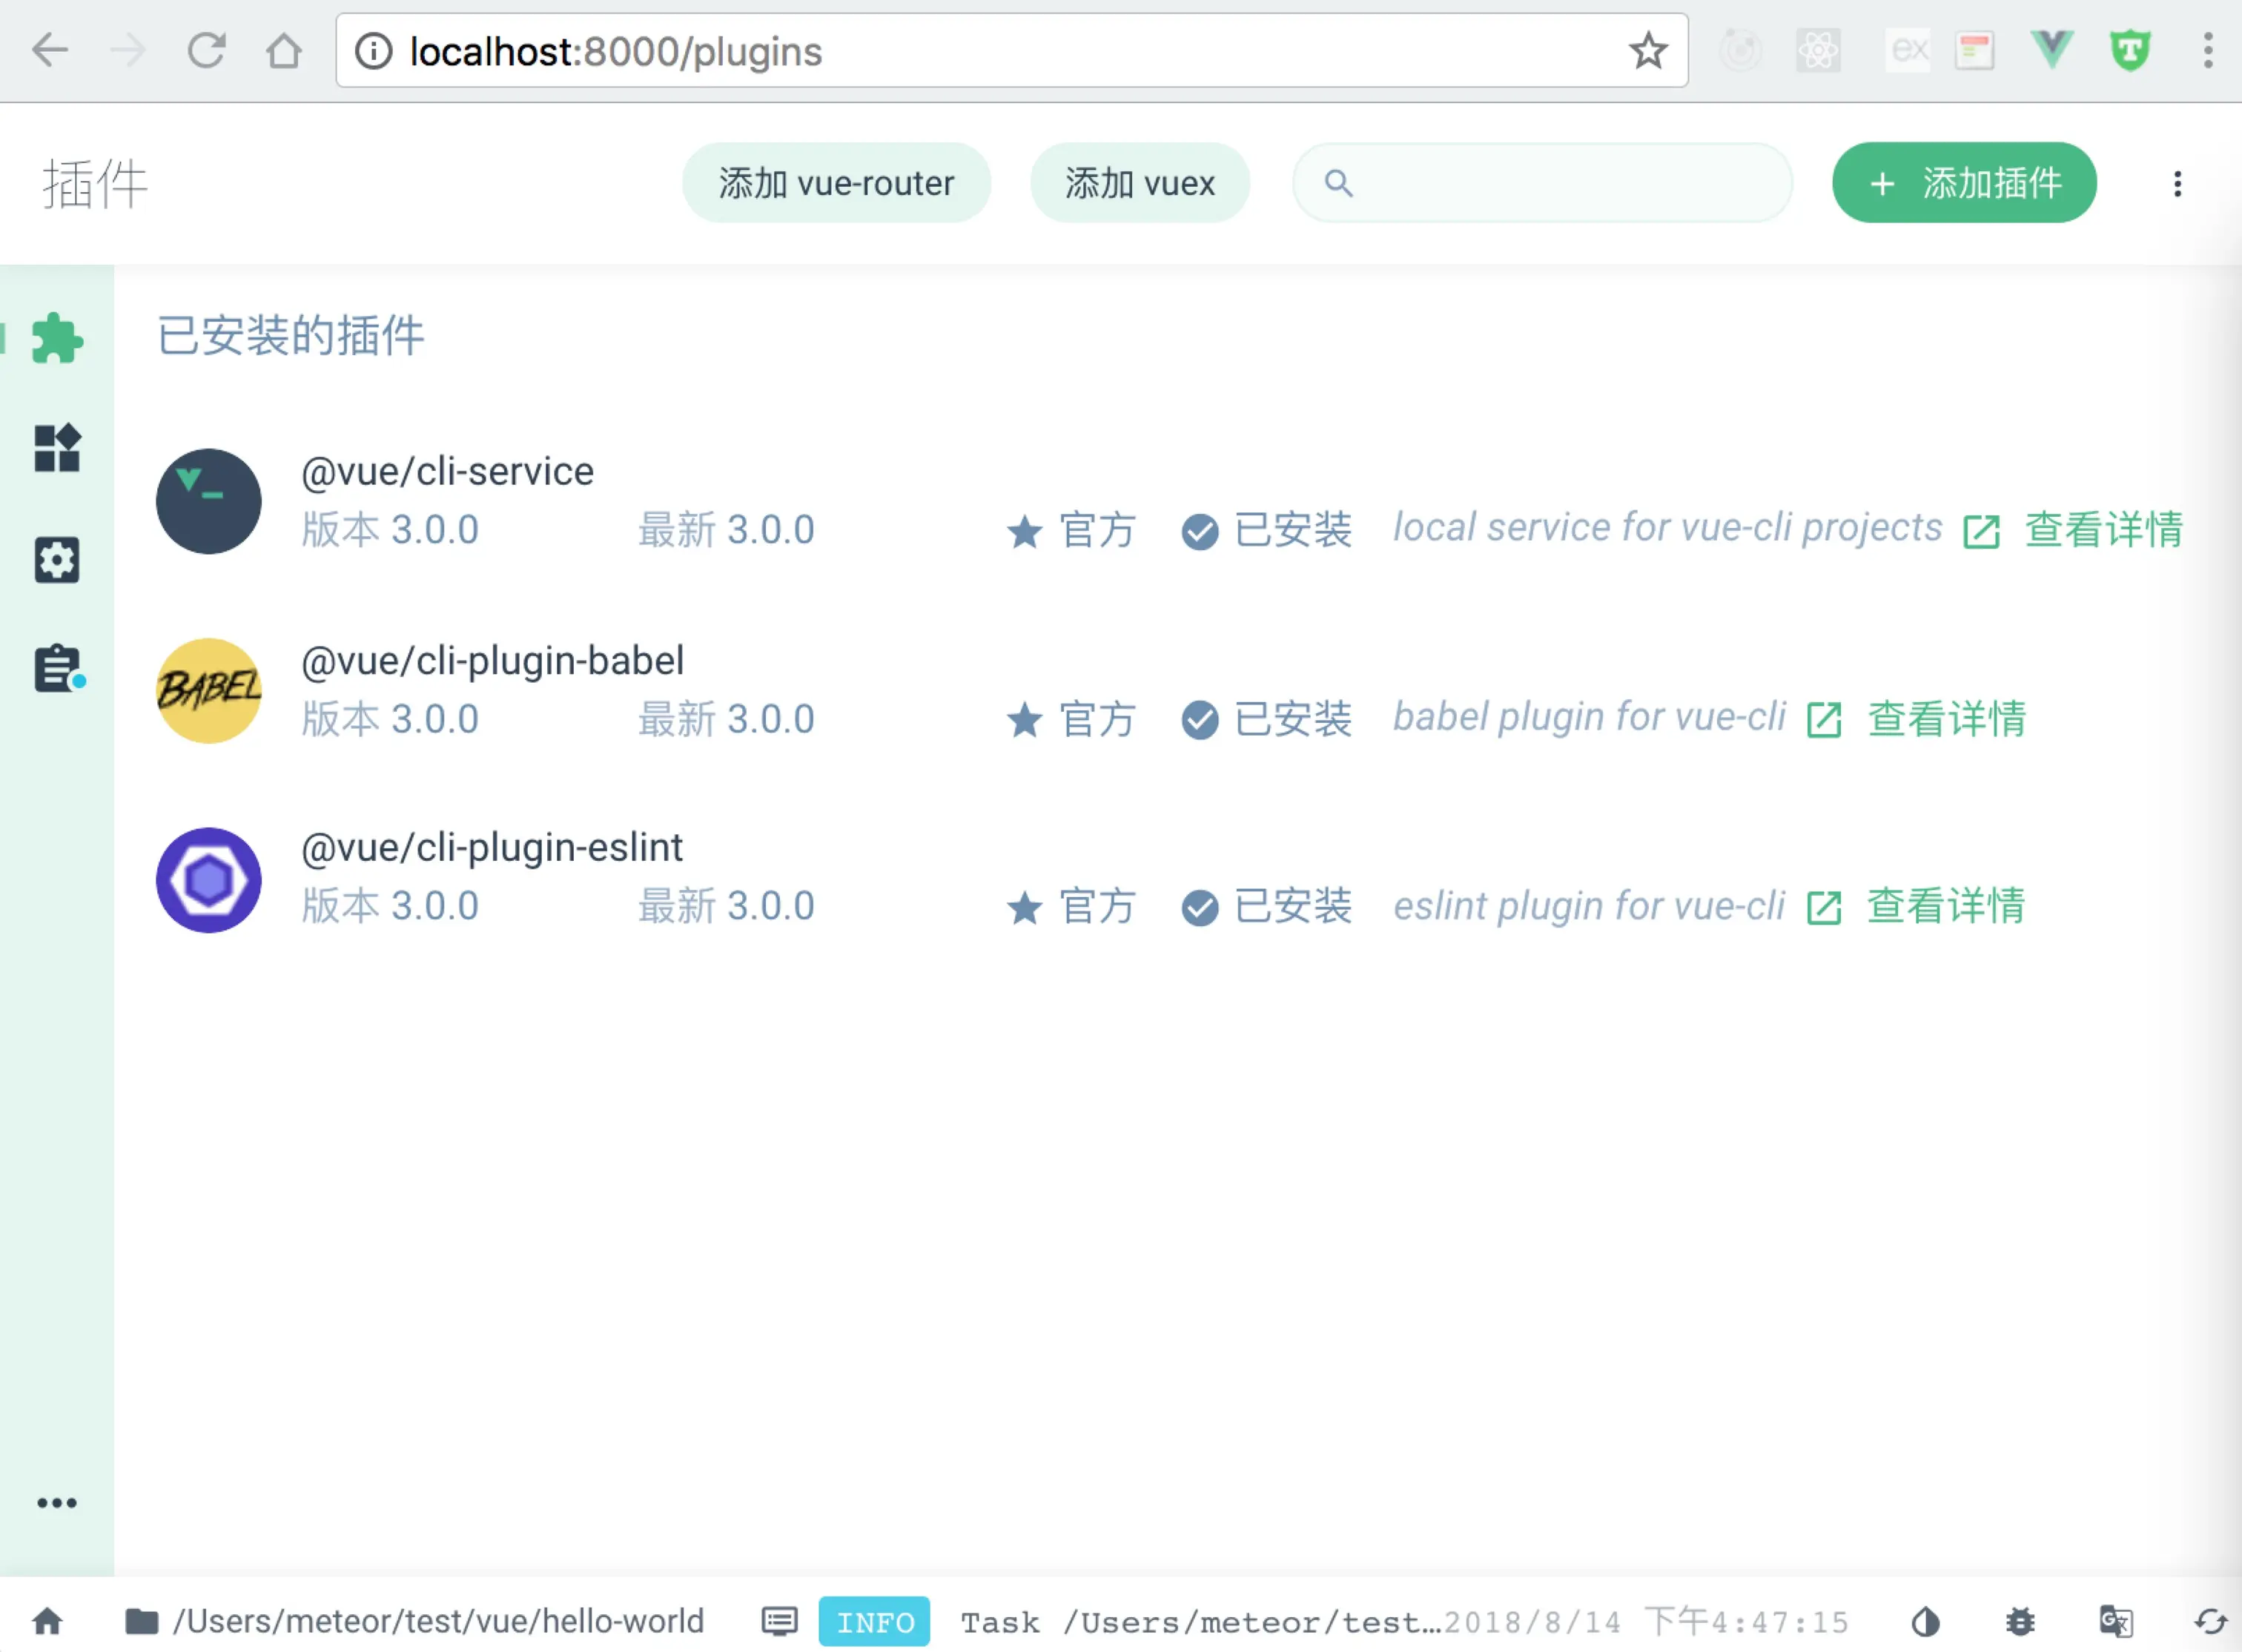The height and width of the screenshot is (1652, 2242).
Task: Click the reload icon in status bar
Action: [2210, 1621]
